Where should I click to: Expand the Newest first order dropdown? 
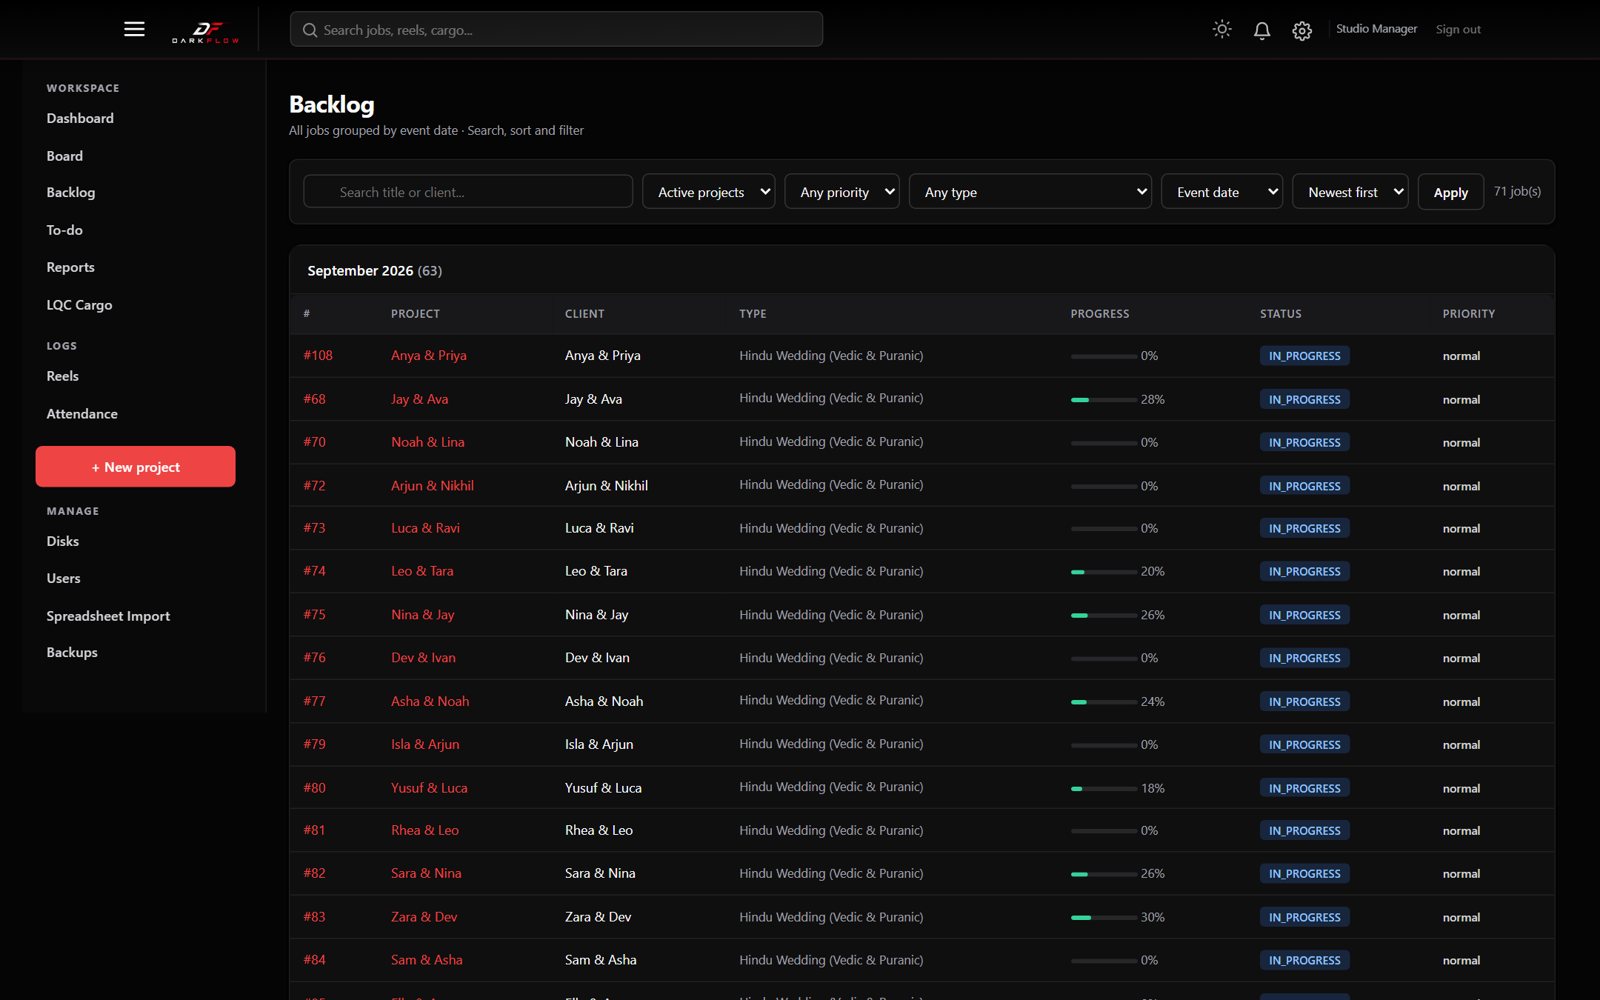coord(1350,191)
